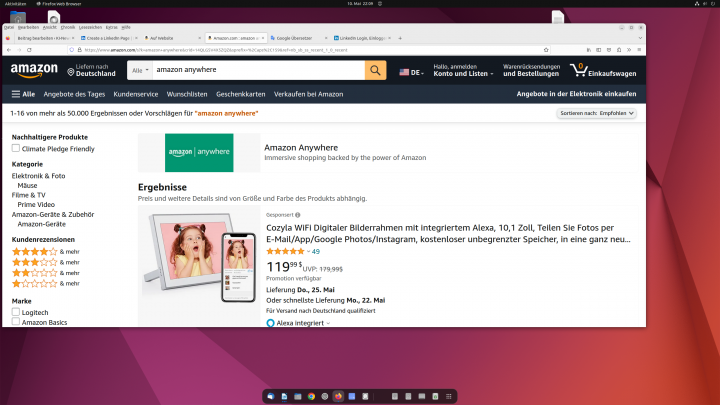Viewport: 720px width, 405px height.
Task: Click the home folder desktop icon
Action: [18, 18]
